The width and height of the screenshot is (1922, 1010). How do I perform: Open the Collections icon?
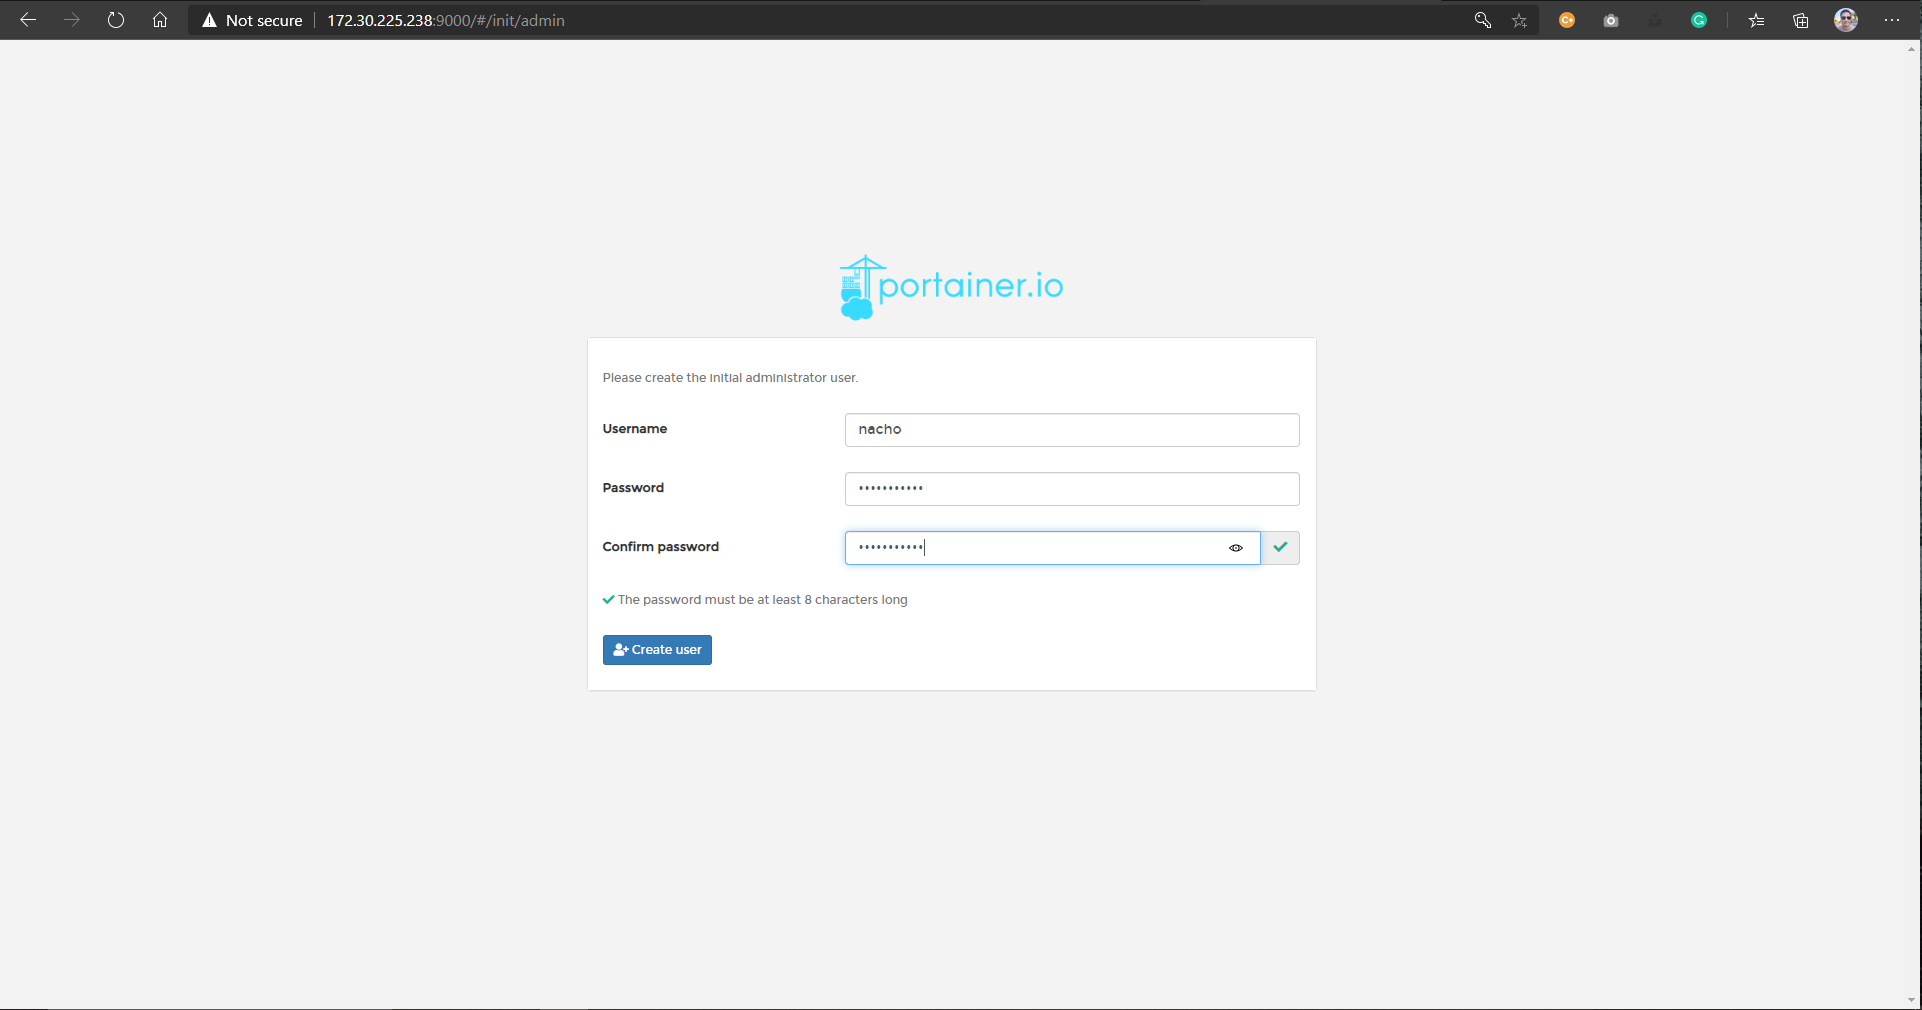pyautogui.click(x=1801, y=20)
